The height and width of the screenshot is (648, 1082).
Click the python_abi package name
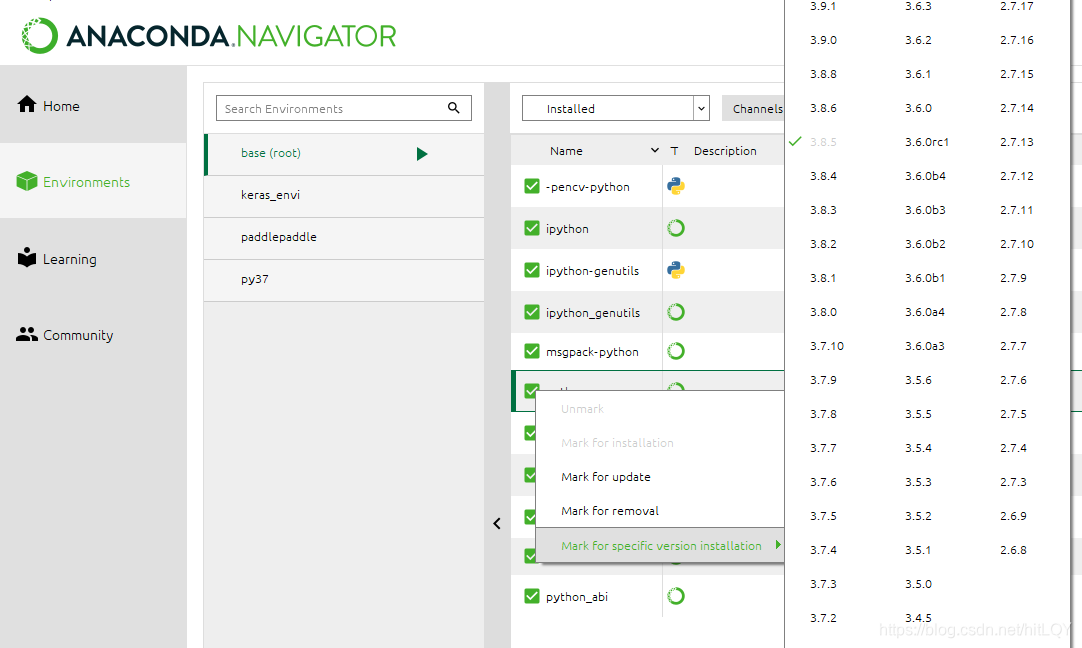(577, 597)
